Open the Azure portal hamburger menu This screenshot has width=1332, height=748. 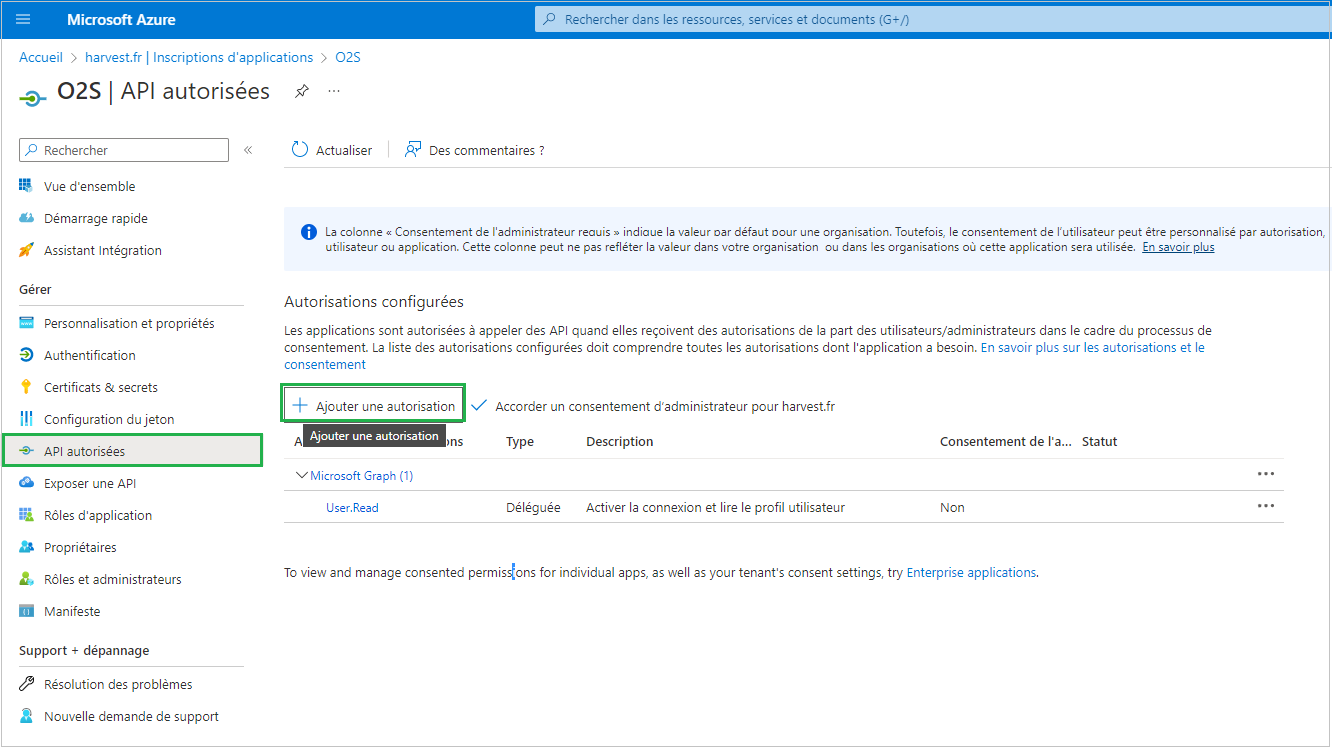(24, 19)
